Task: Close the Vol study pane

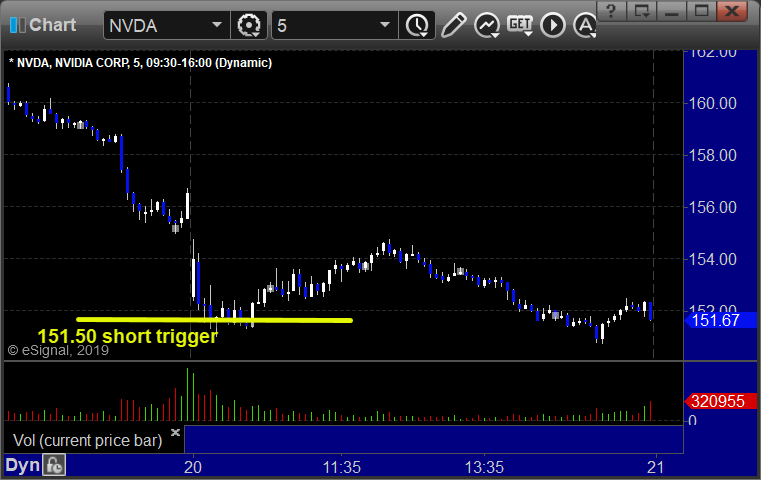Action: pos(175,432)
